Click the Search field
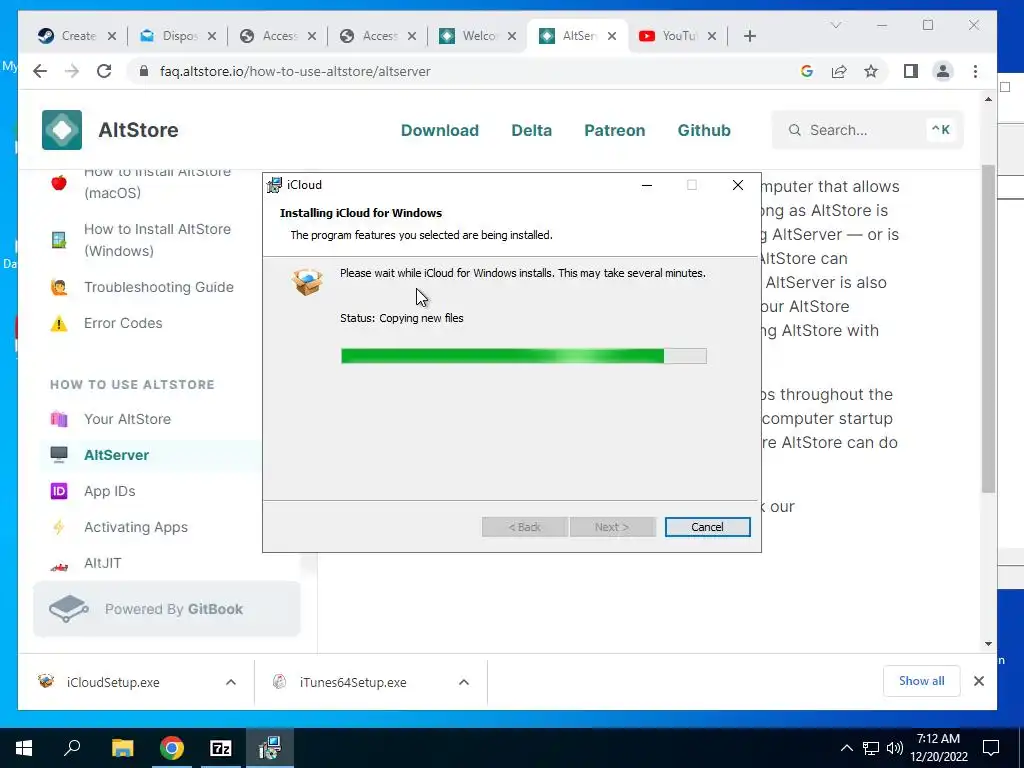1024x768 pixels. click(x=867, y=130)
